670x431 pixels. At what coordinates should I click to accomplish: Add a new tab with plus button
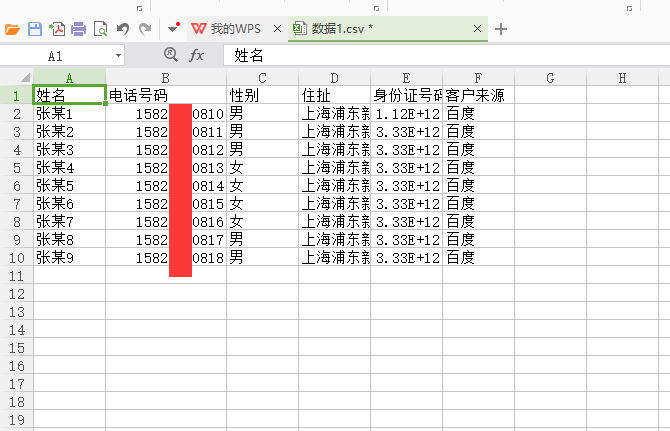pos(501,29)
